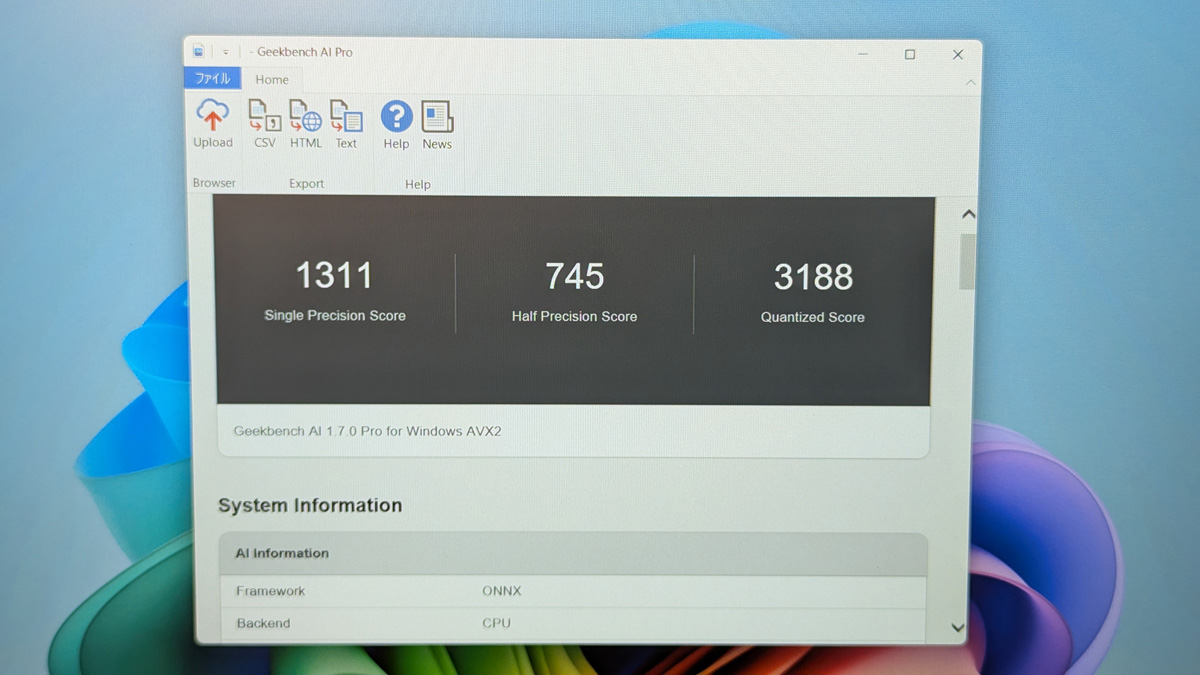The width and height of the screenshot is (1200, 675).
Task: Click the app icon in title bar
Action: click(199, 51)
